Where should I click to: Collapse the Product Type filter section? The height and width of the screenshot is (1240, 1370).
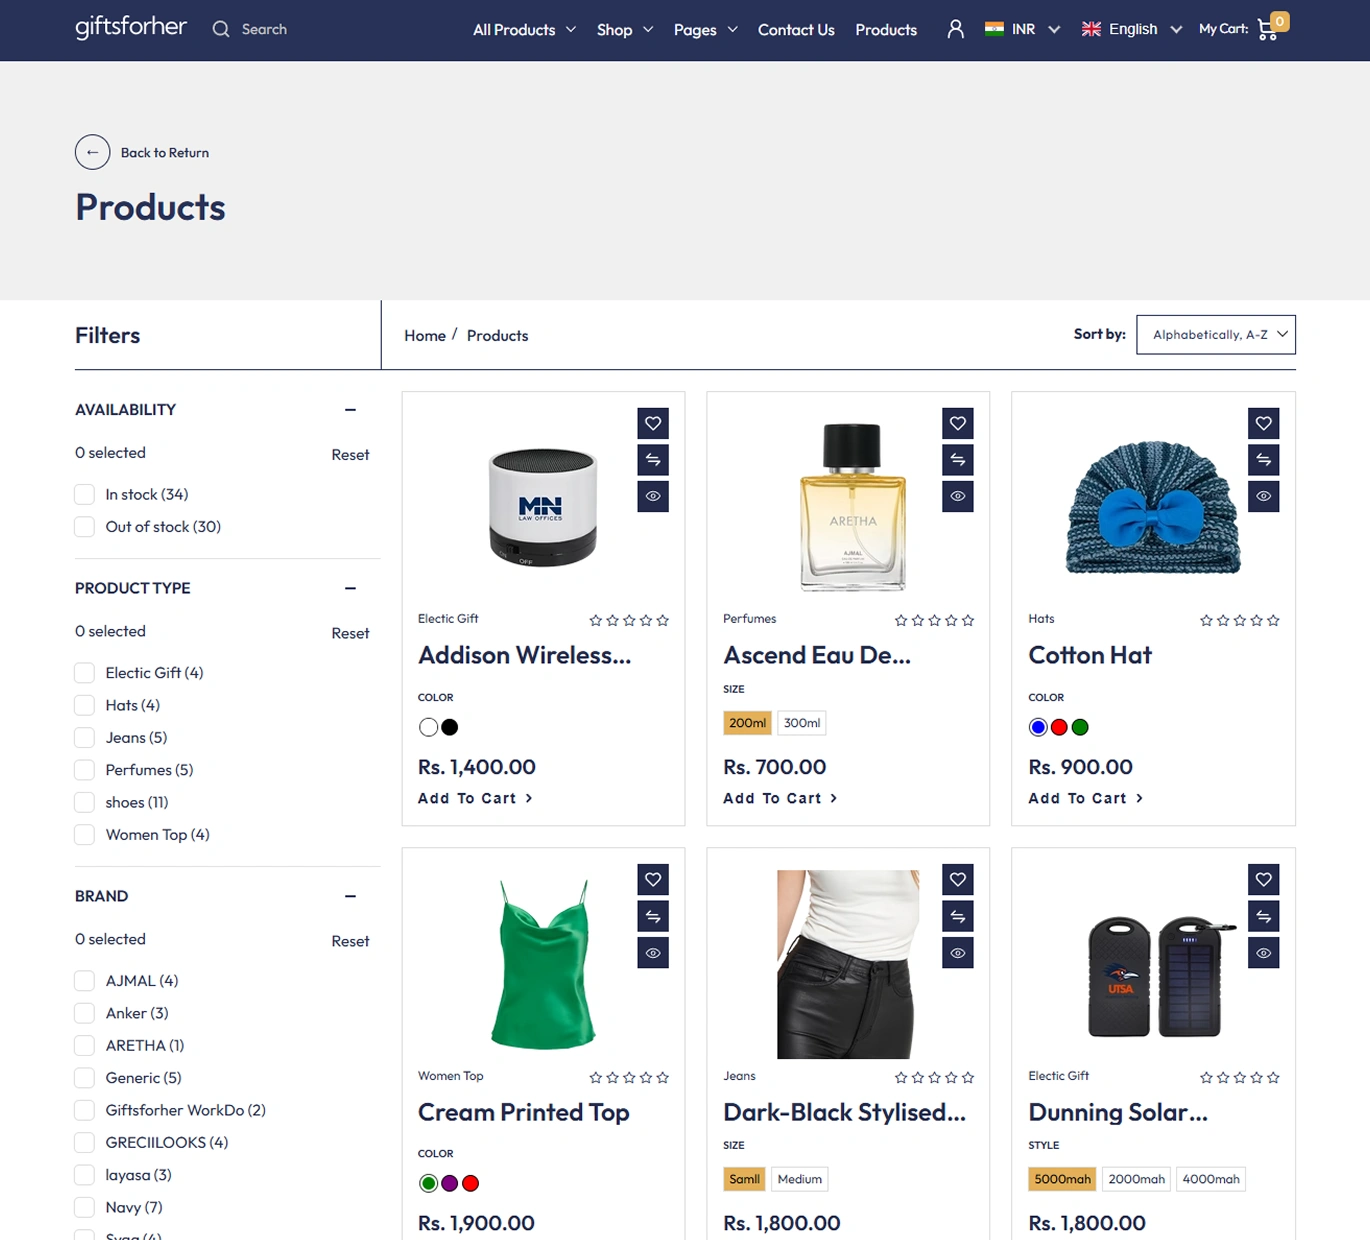(x=350, y=588)
